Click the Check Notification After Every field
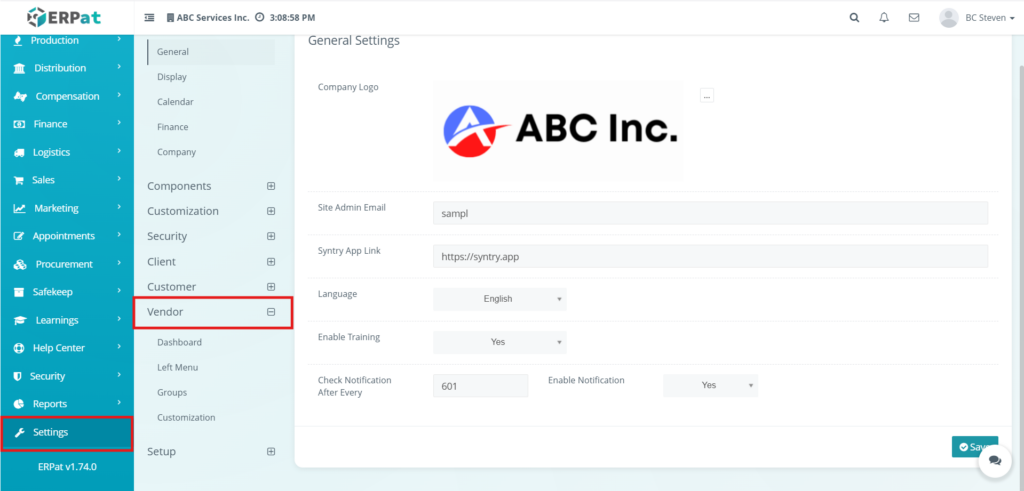 click(x=480, y=386)
